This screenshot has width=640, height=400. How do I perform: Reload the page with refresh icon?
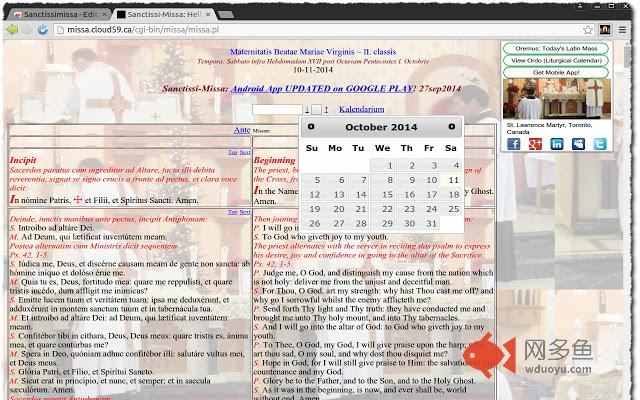click(x=42, y=29)
